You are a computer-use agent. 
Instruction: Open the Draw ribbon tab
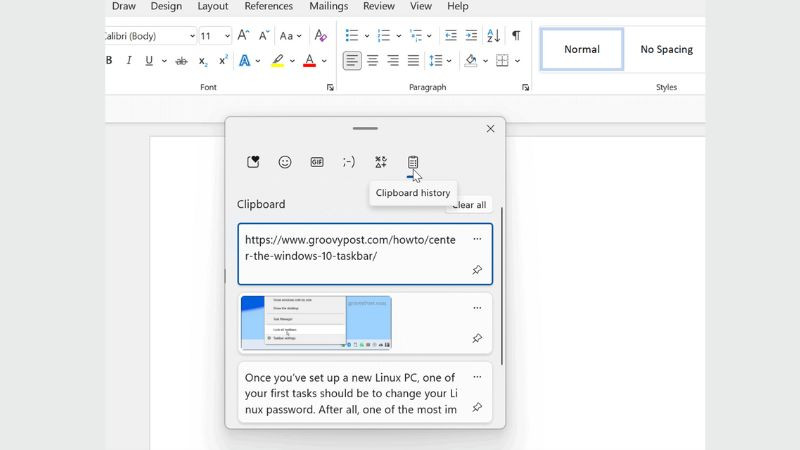pyautogui.click(x=123, y=6)
